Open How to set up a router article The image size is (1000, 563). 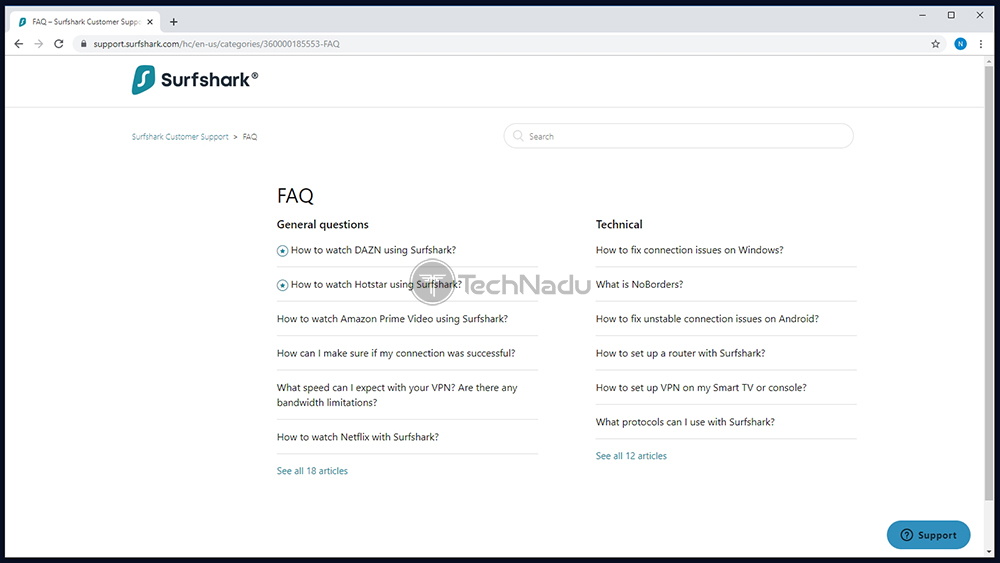coord(680,353)
